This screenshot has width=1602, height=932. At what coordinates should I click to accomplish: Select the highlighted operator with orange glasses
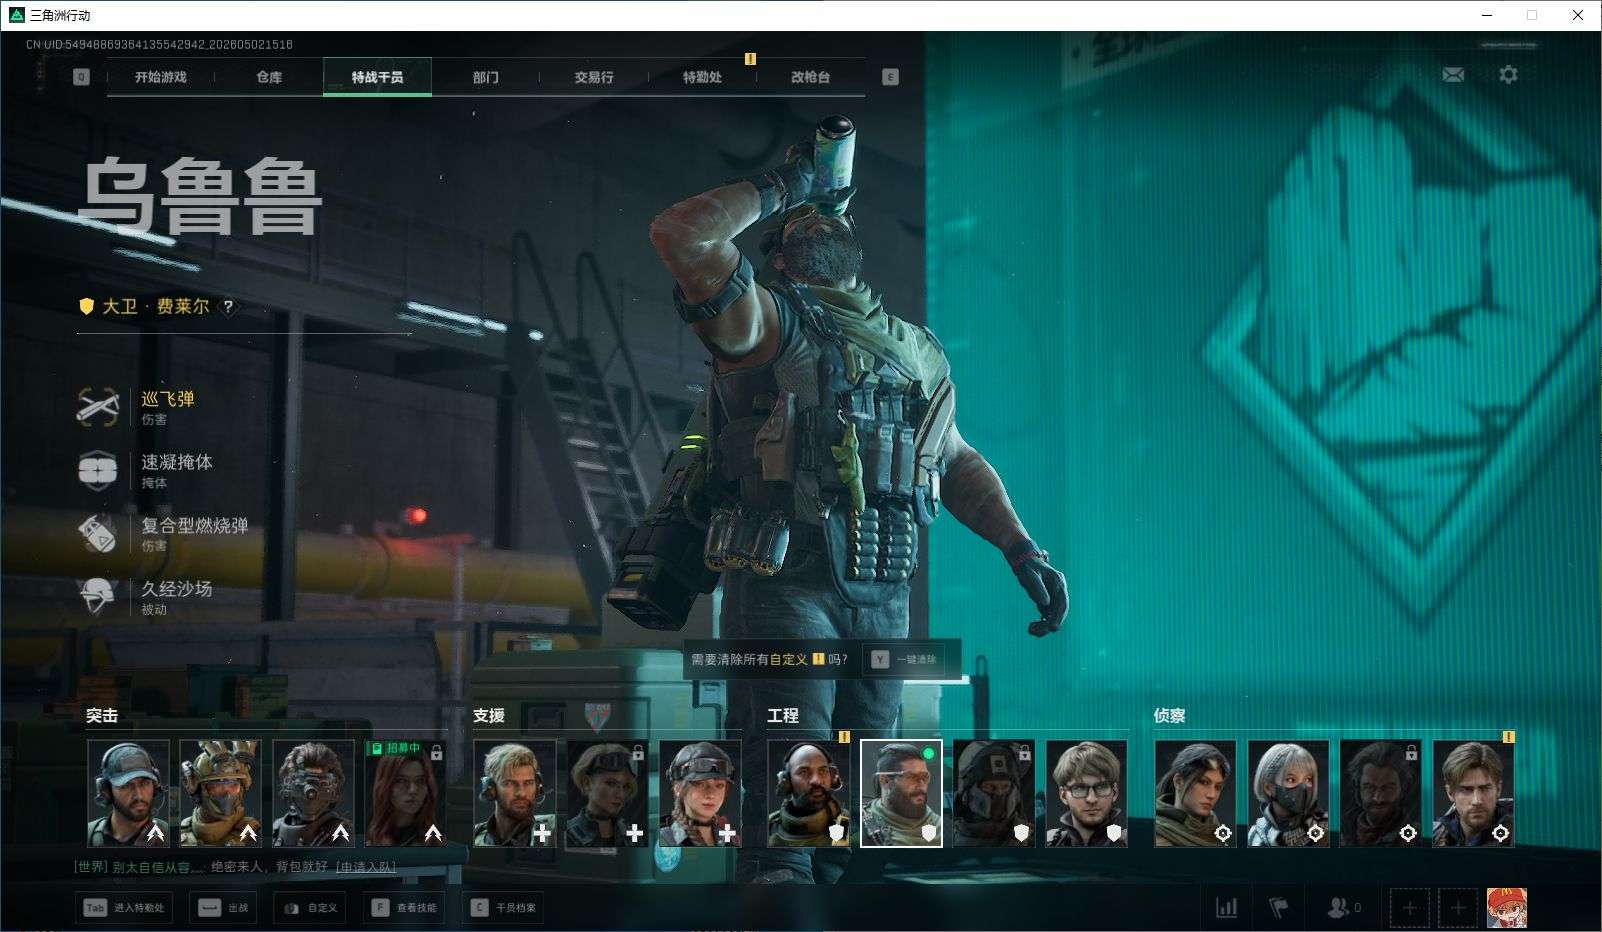click(901, 794)
